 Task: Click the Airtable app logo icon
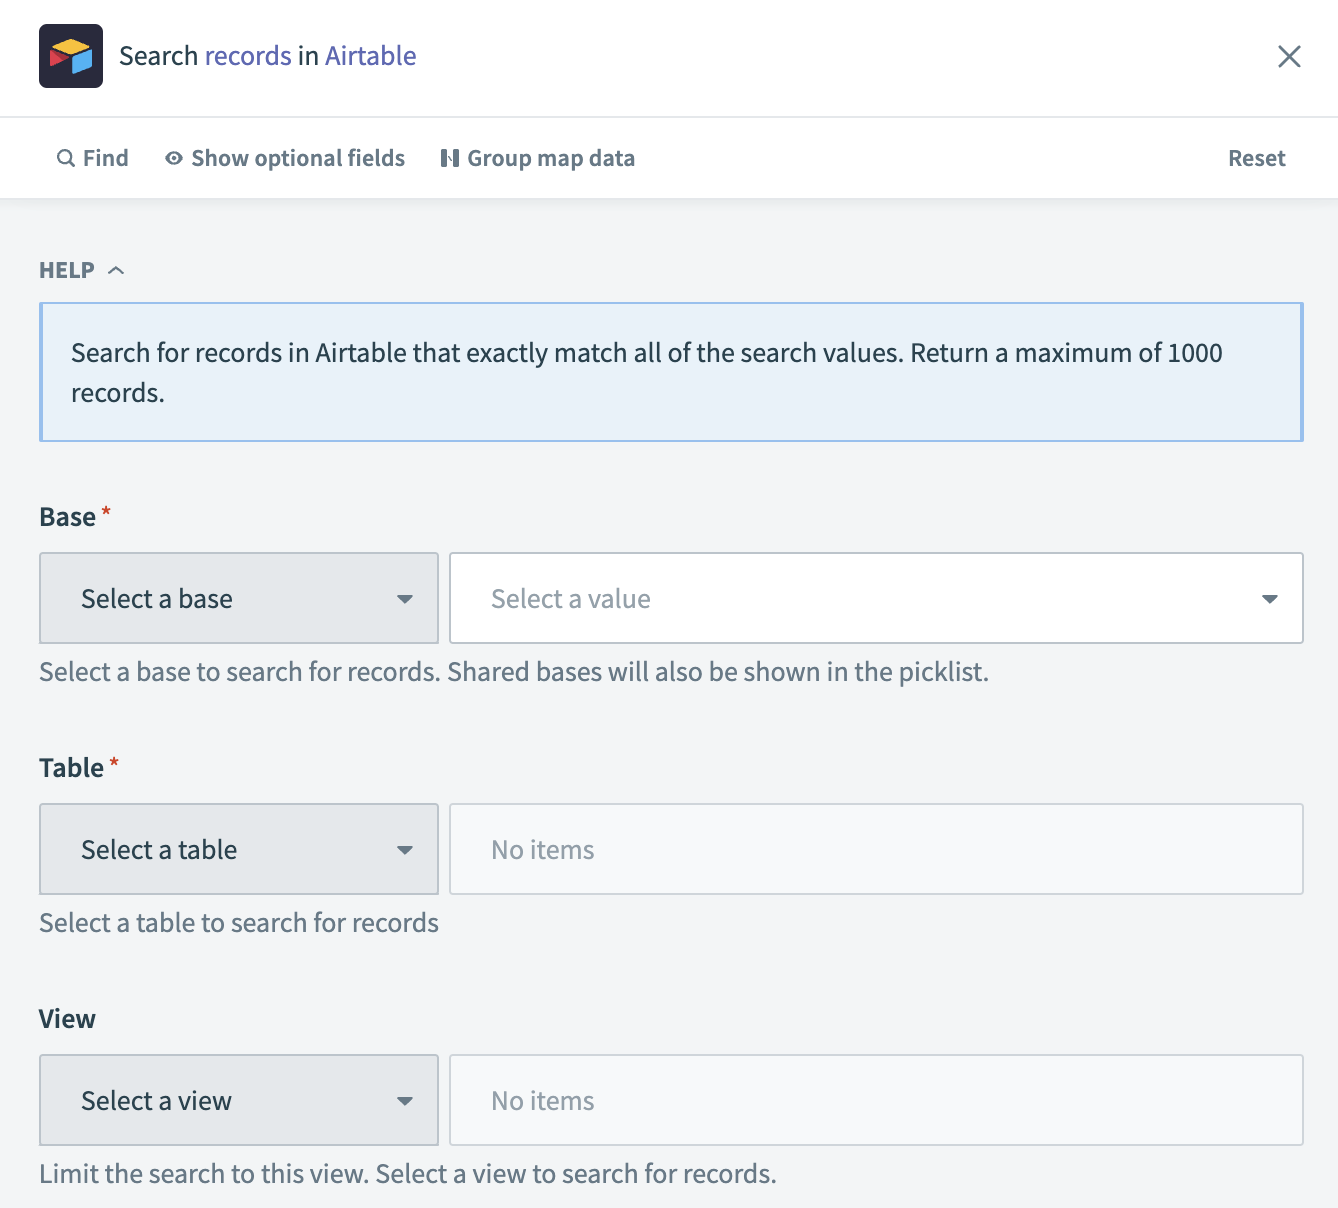click(x=70, y=56)
